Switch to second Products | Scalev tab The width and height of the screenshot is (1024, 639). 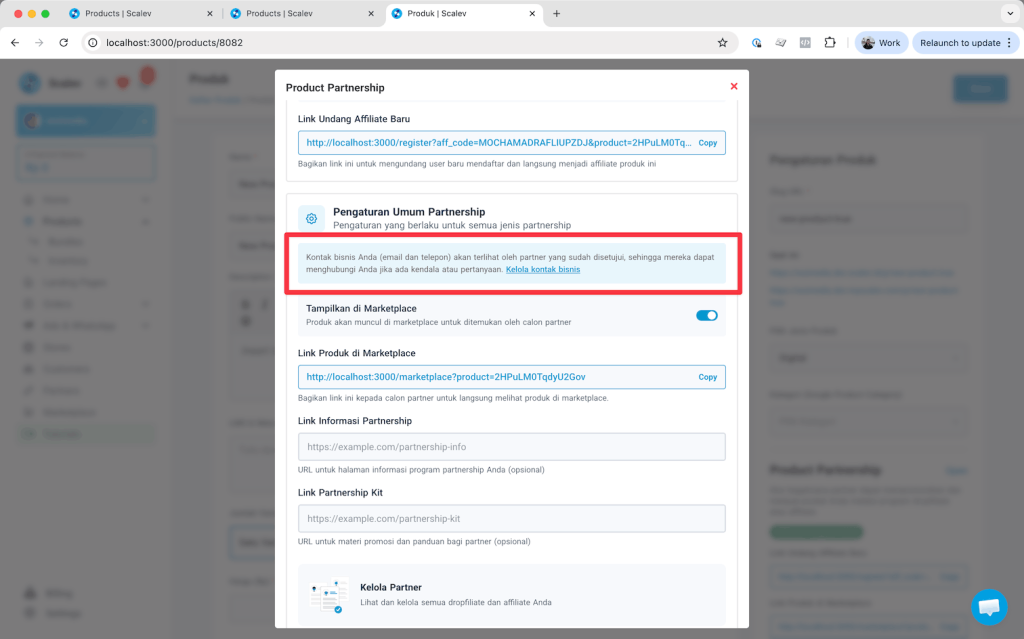(302, 13)
